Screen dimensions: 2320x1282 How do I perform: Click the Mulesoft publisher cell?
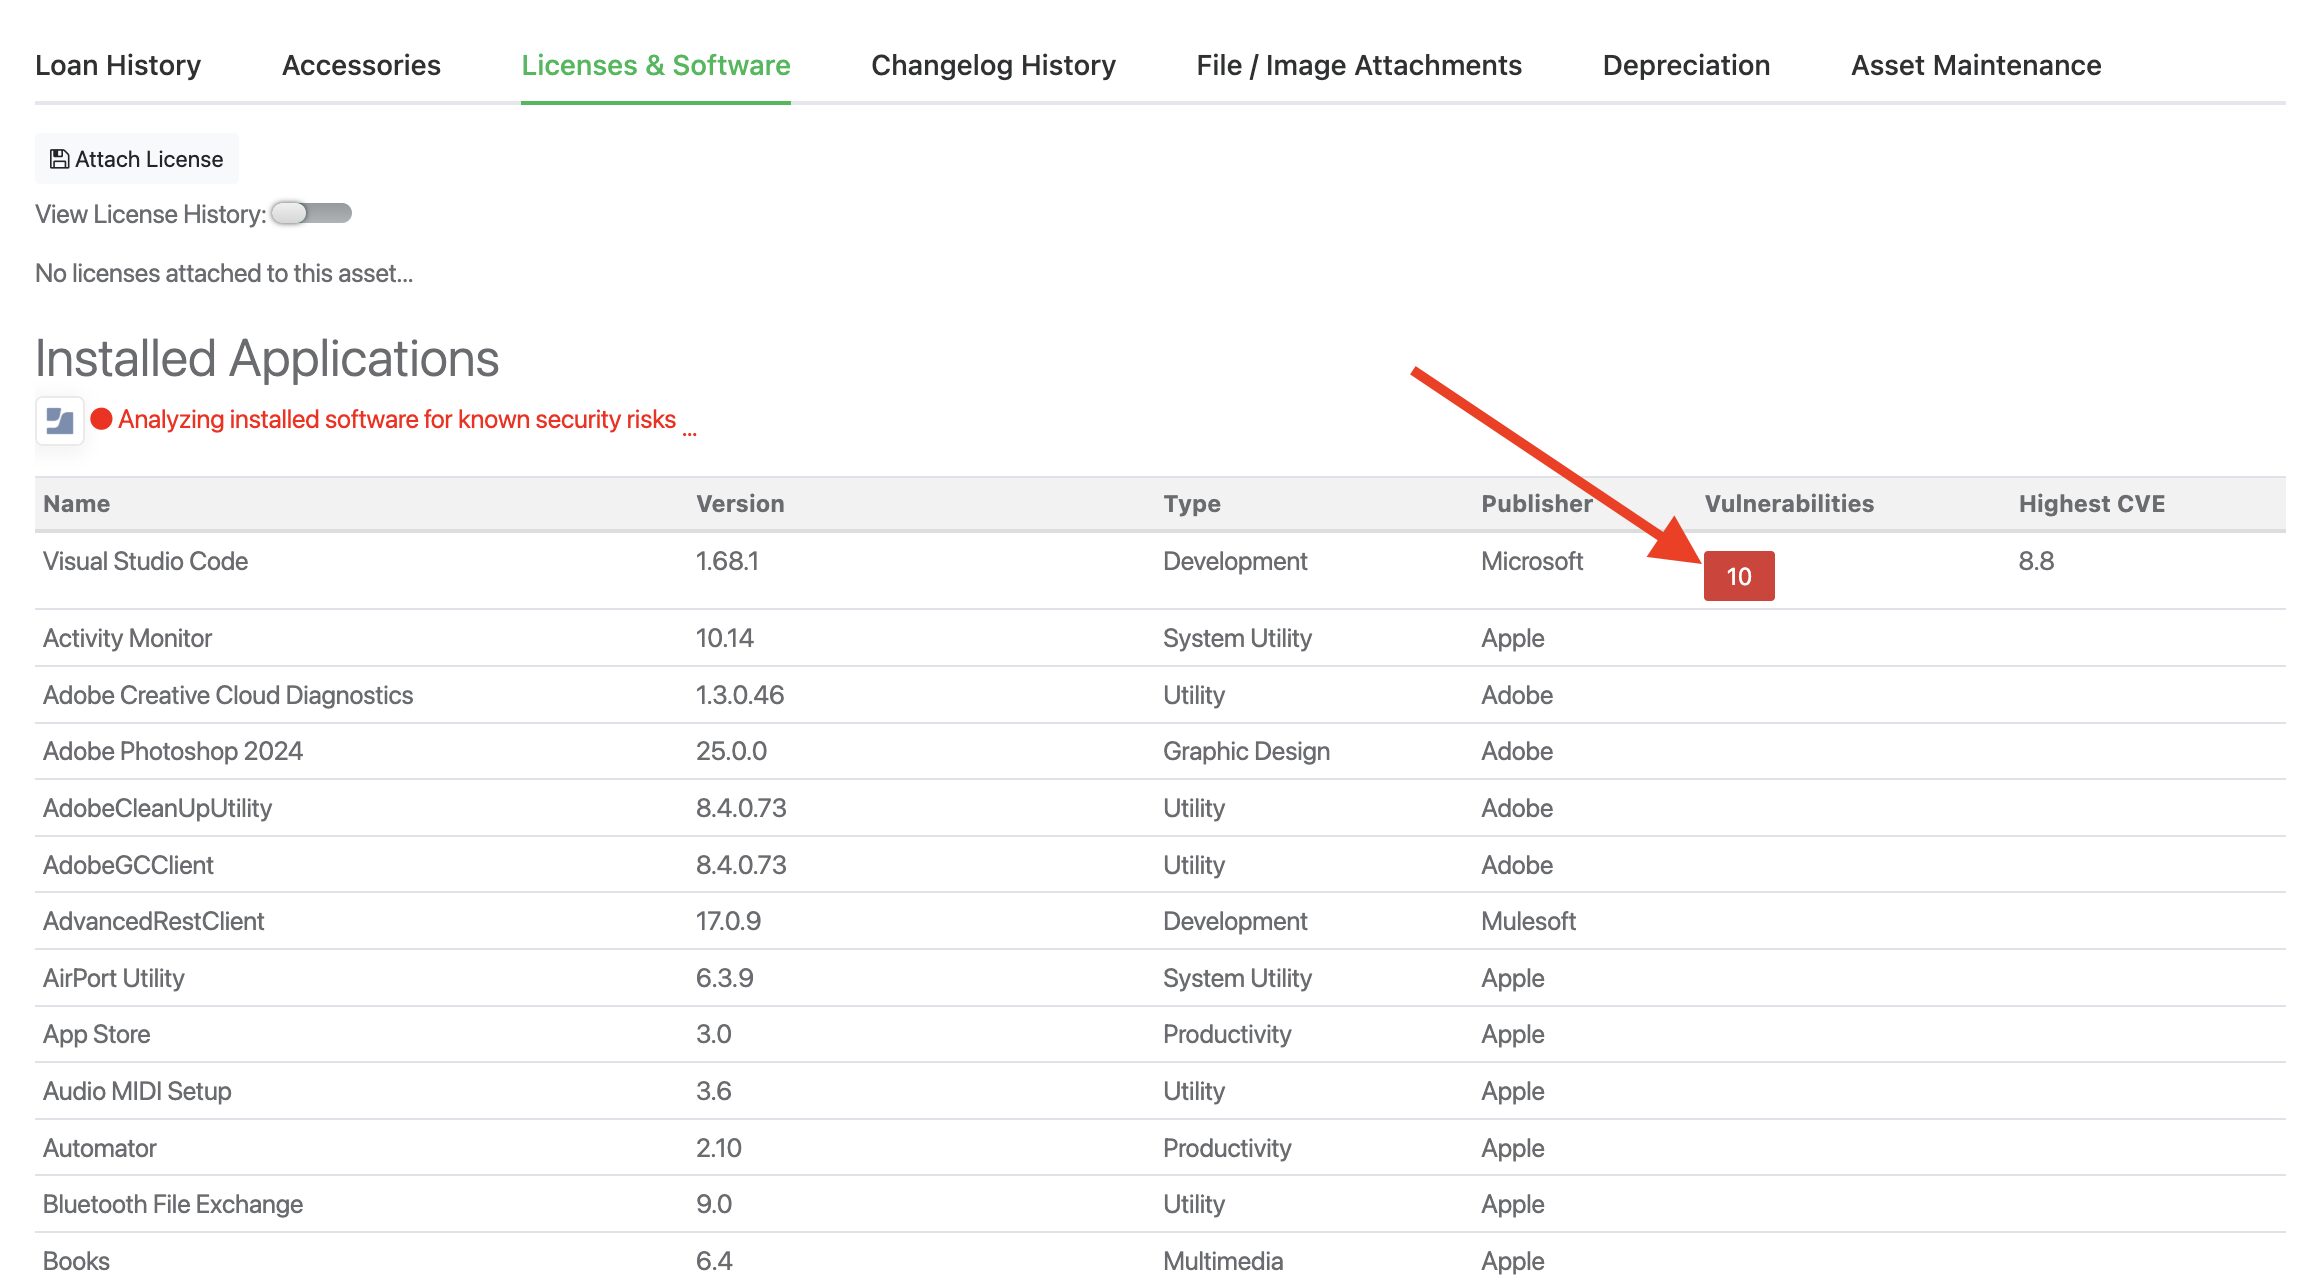pyautogui.click(x=1529, y=921)
